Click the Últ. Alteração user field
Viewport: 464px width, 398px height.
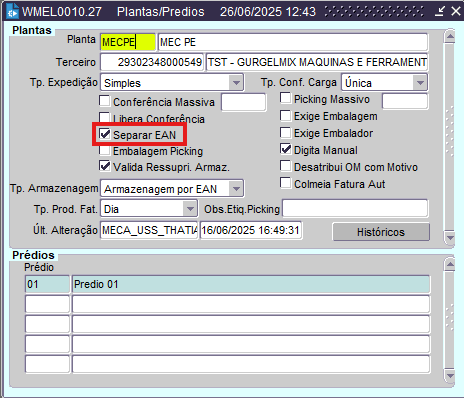pyautogui.click(x=149, y=230)
